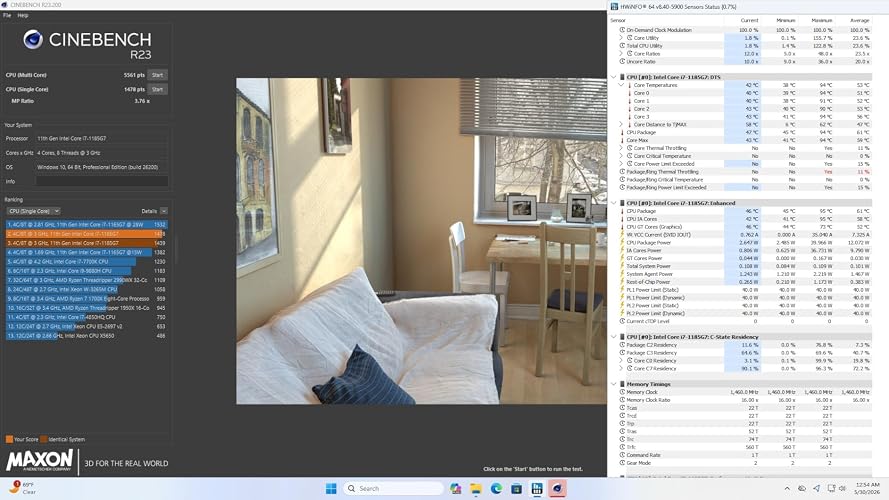Expand Core Distance to TjMAX row
The height and width of the screenshot is (500, 889).
point(621,124)
